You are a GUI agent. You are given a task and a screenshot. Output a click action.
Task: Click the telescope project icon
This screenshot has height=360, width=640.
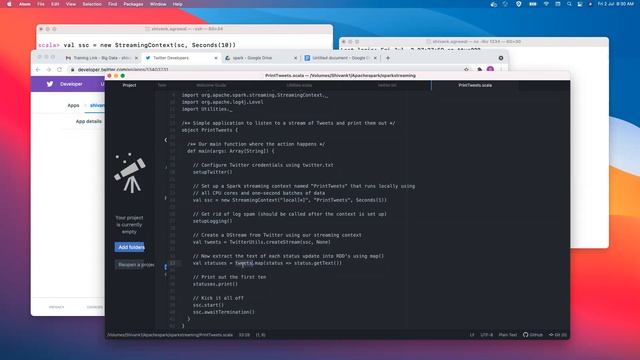[130, 173]
